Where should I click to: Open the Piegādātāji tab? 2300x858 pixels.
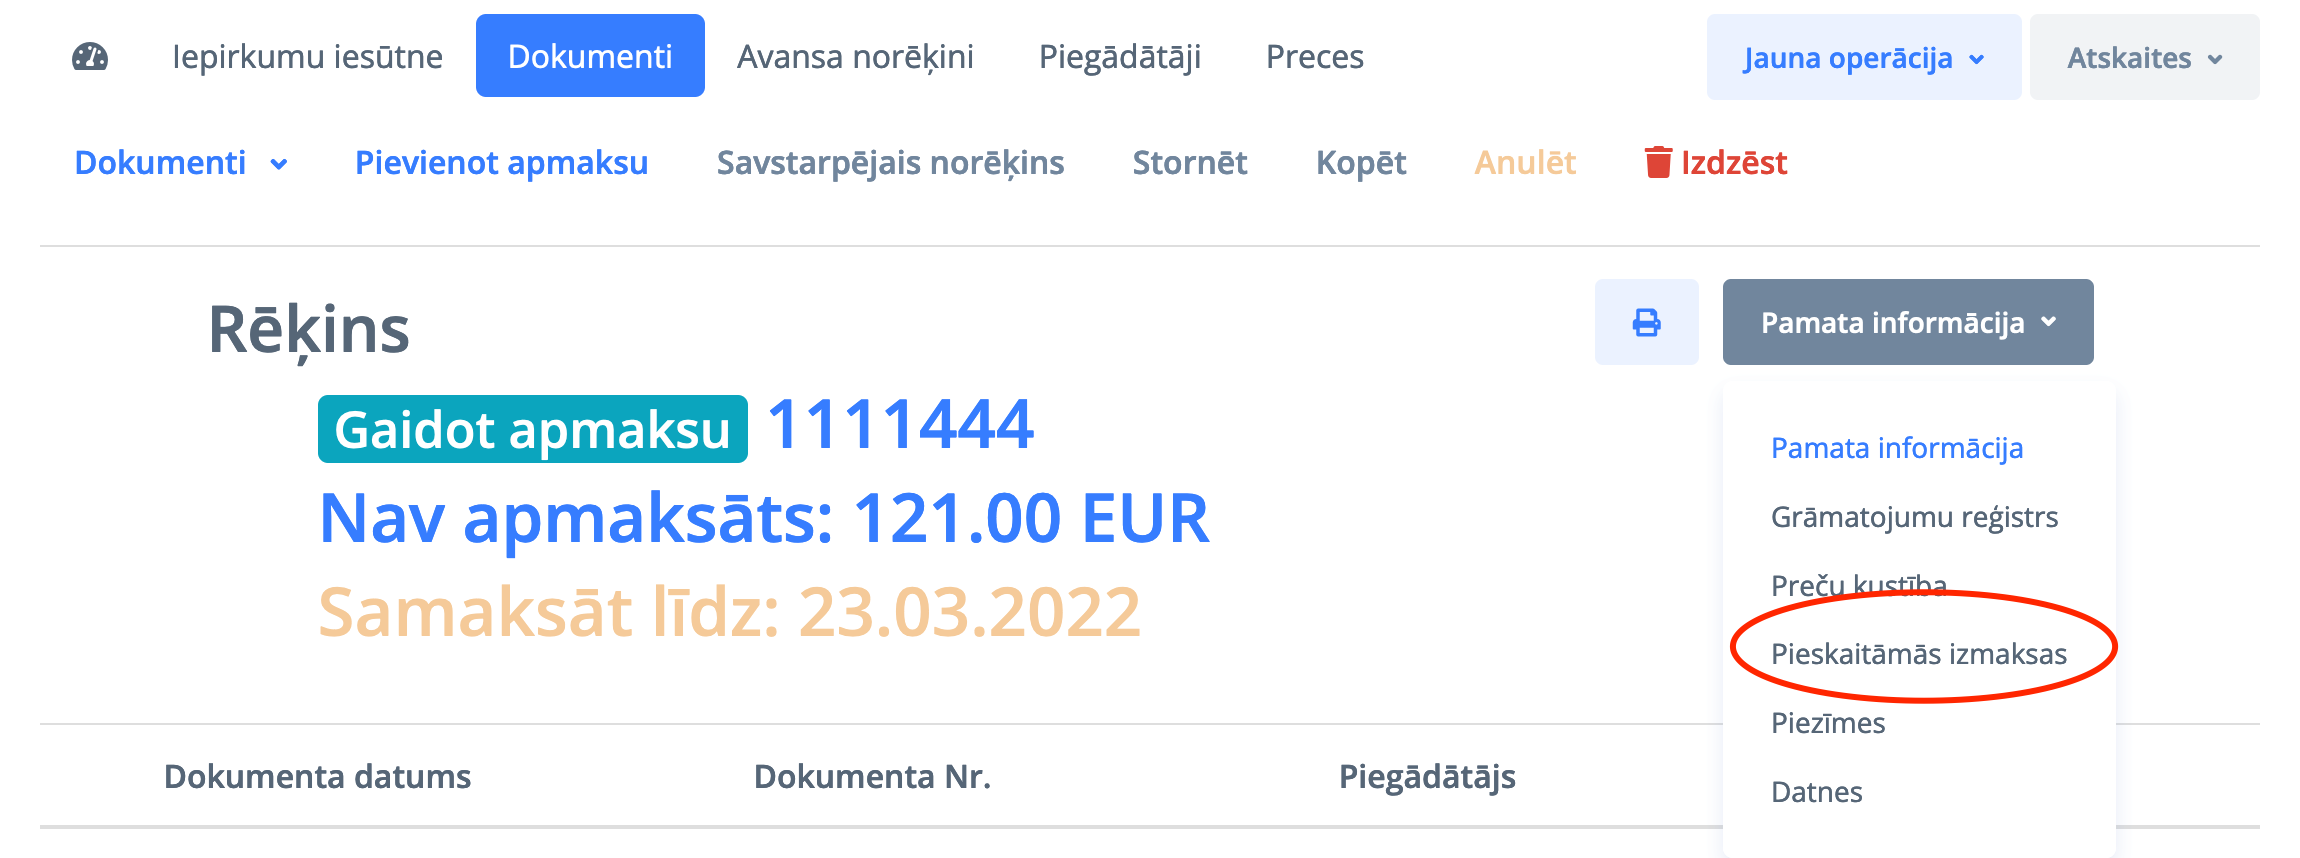[1120, 57]
